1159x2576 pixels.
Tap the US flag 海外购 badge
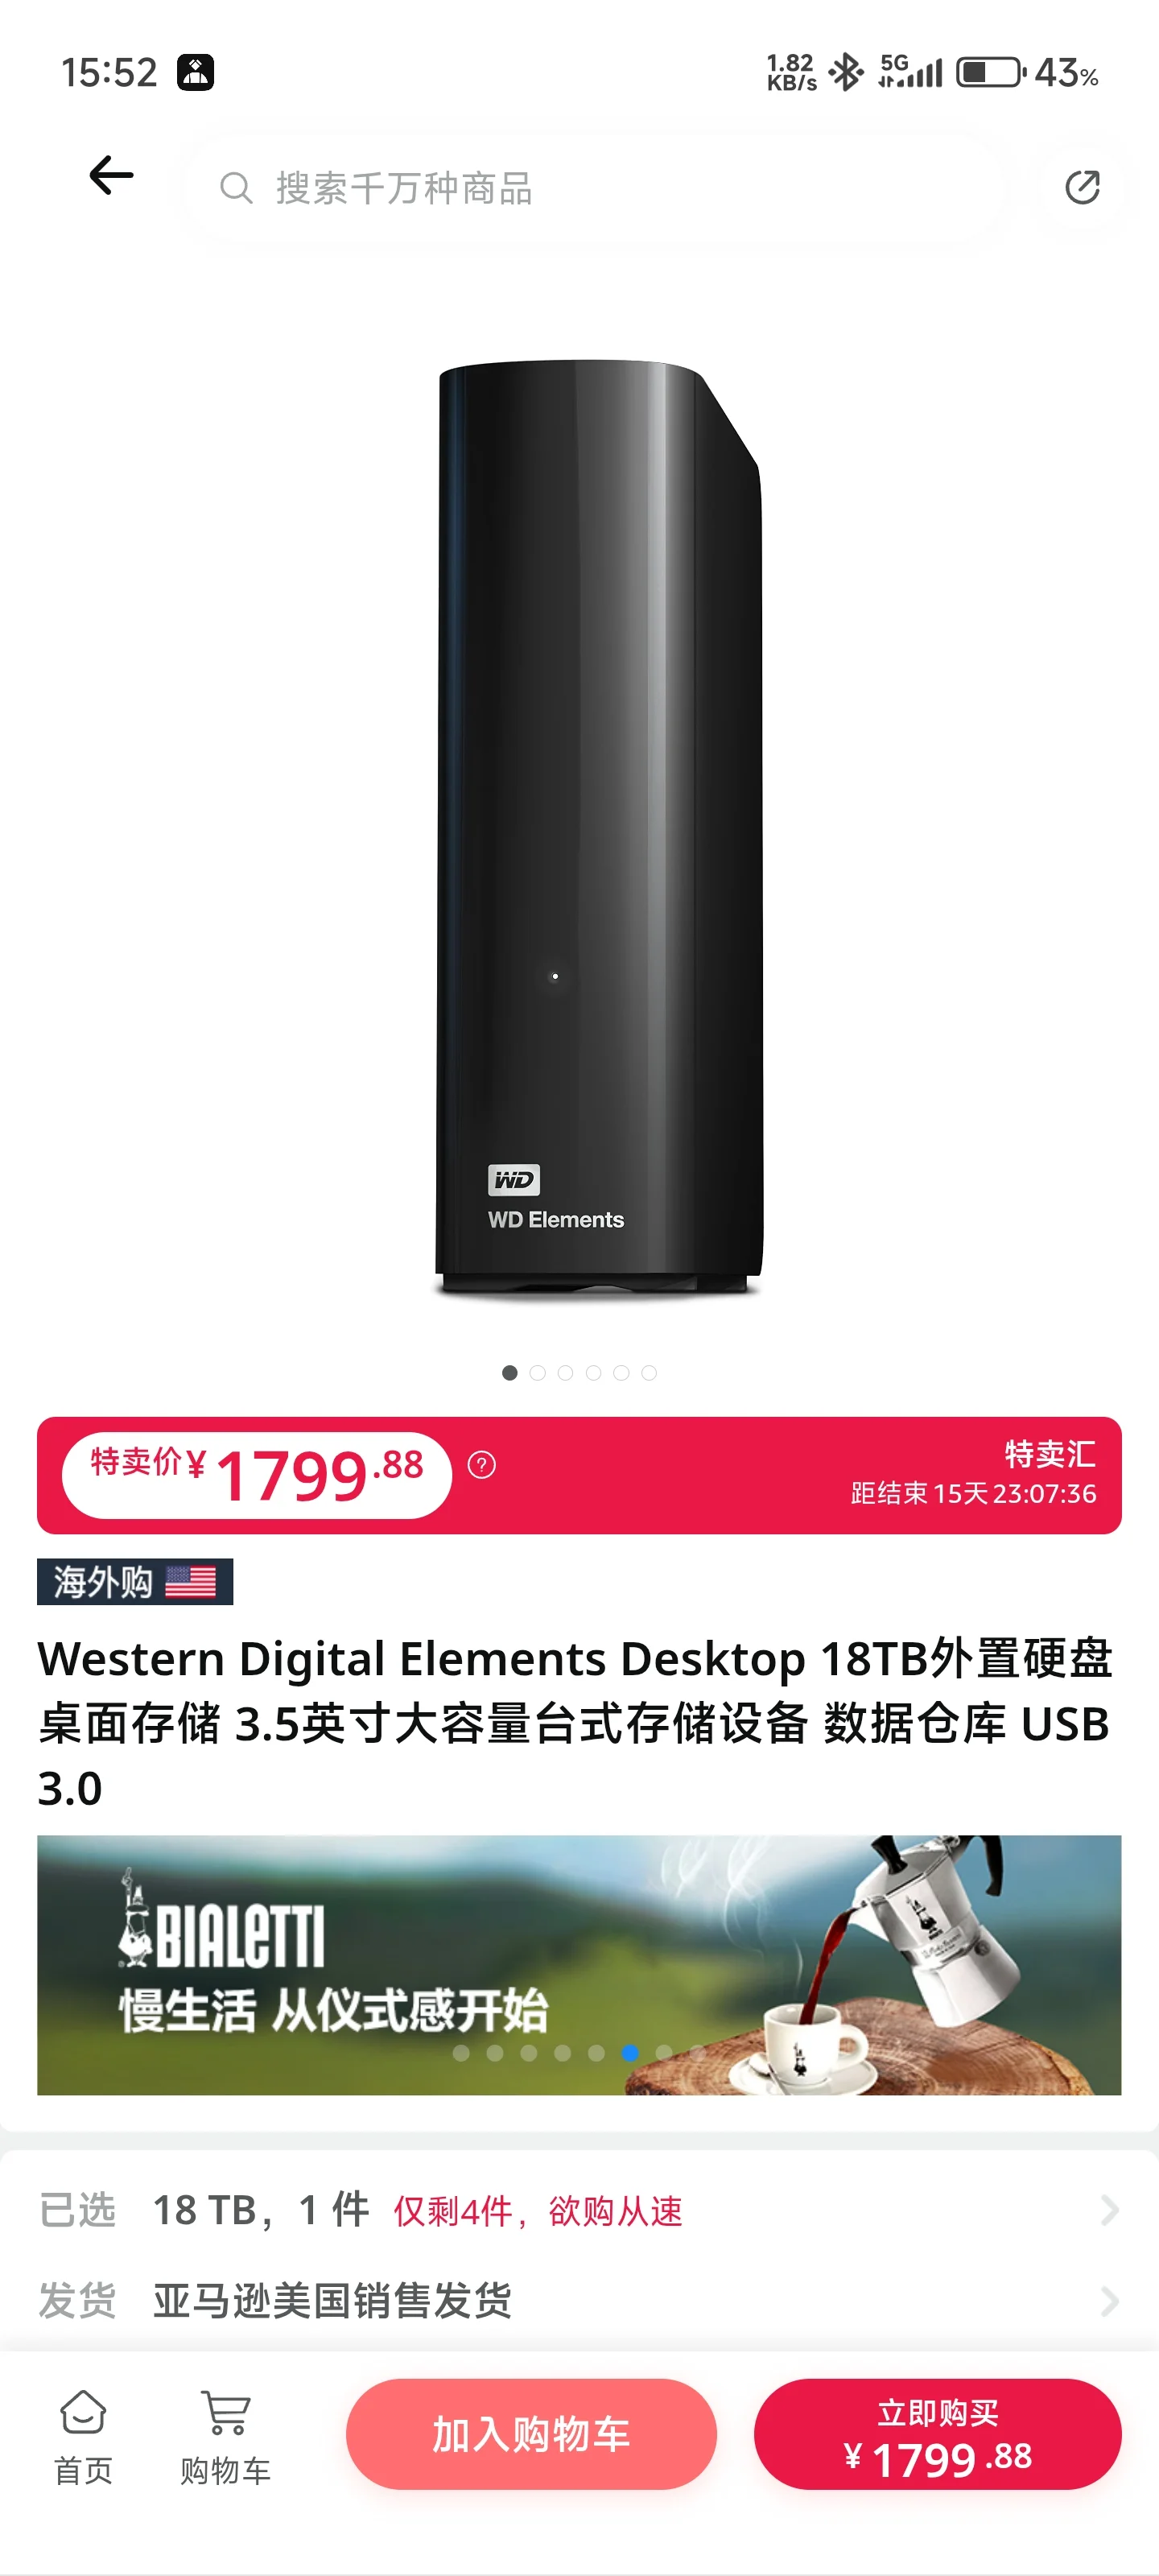(x=135, y=1581)
